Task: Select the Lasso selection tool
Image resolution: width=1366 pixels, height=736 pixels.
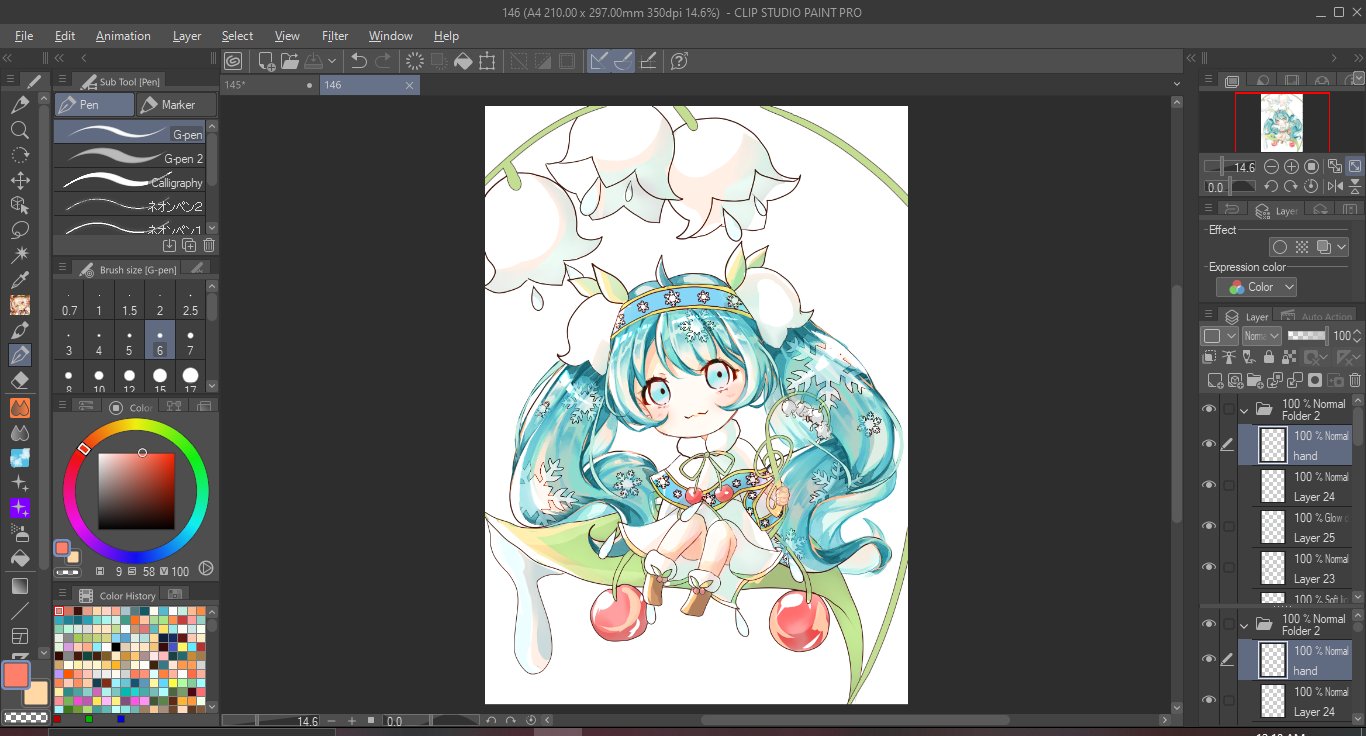Action: tap(19, 230)
